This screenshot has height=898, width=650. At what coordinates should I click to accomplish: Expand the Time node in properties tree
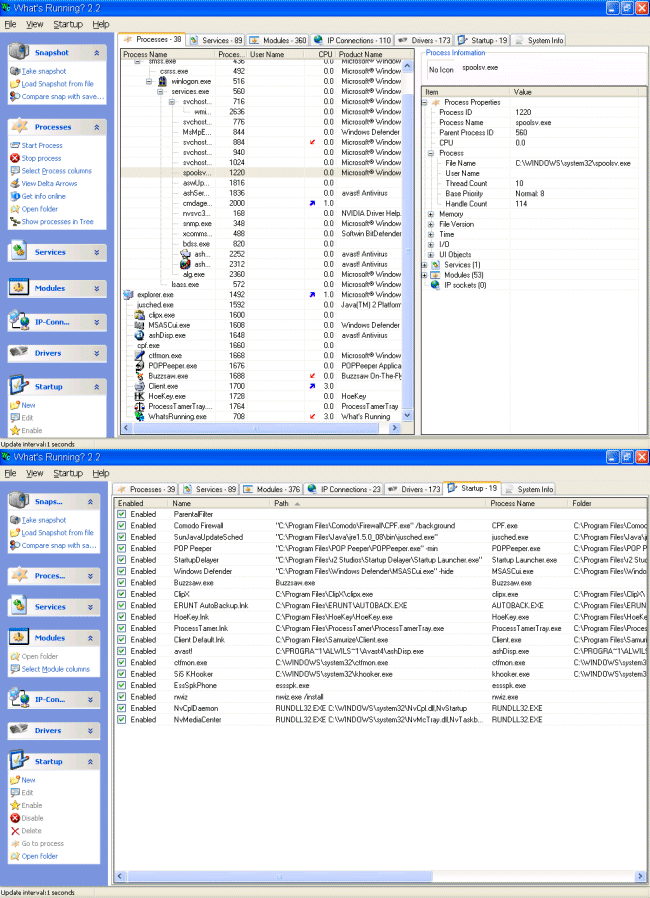tap(431, 234)
